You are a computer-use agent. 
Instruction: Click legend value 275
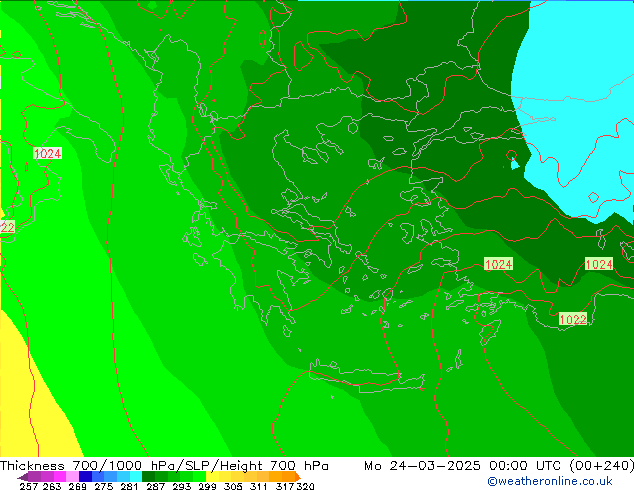pos(104,486)
